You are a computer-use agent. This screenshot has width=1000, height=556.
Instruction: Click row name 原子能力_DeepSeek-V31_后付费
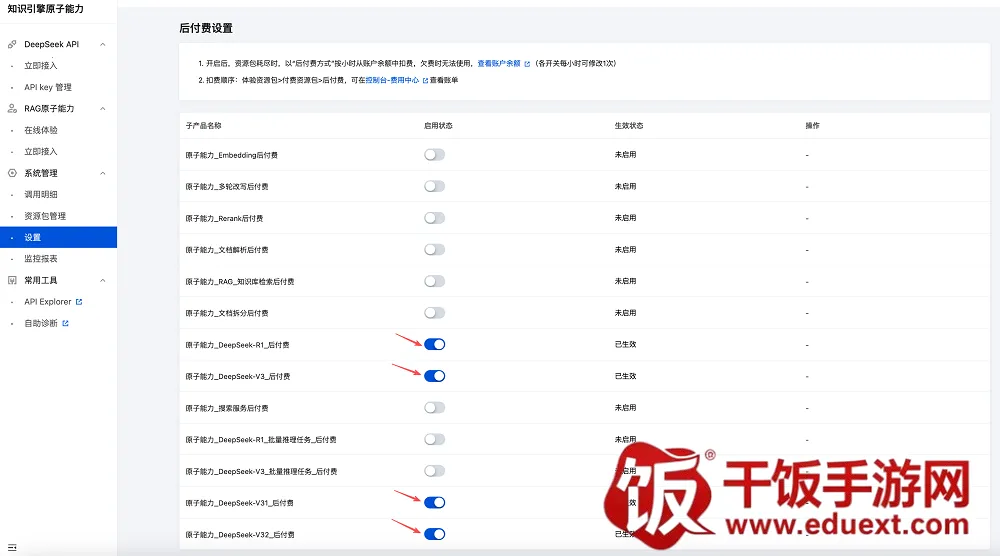click(240, 503)
